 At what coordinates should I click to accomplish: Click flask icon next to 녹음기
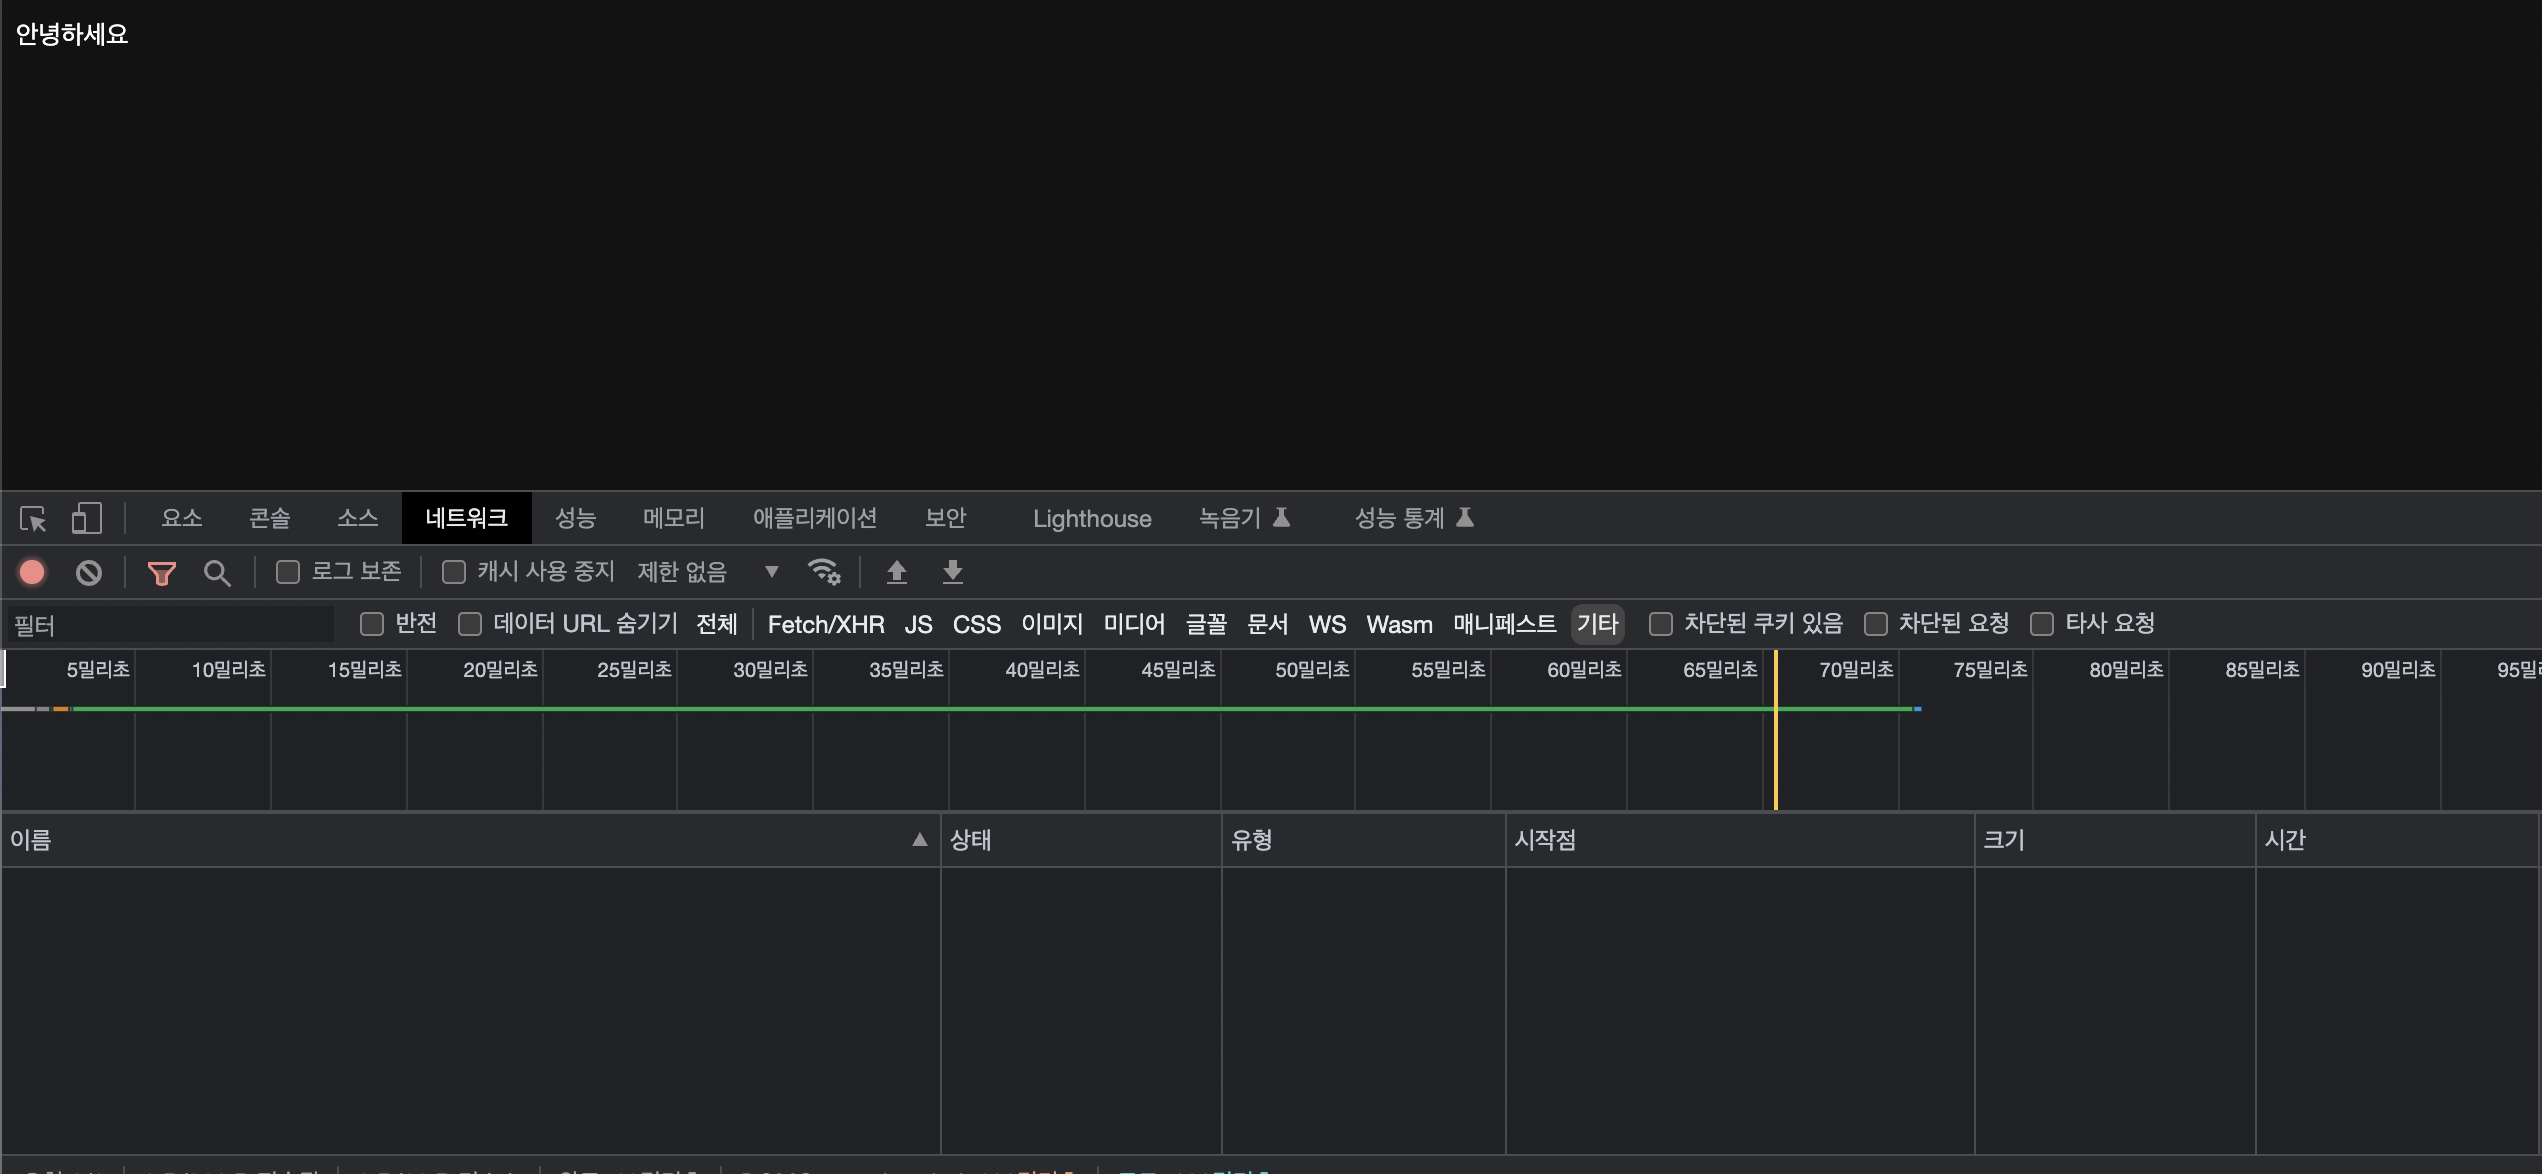click(1281, 517)
